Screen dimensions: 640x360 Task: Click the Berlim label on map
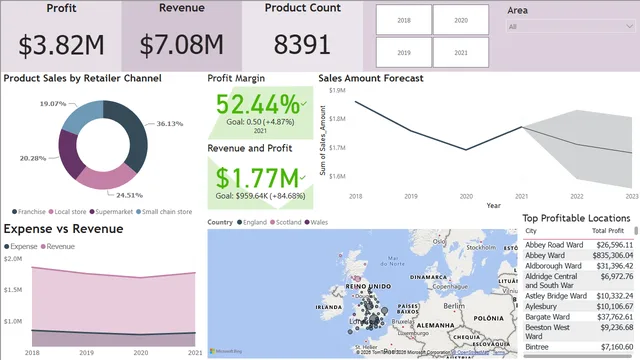(x=454, y=306)
